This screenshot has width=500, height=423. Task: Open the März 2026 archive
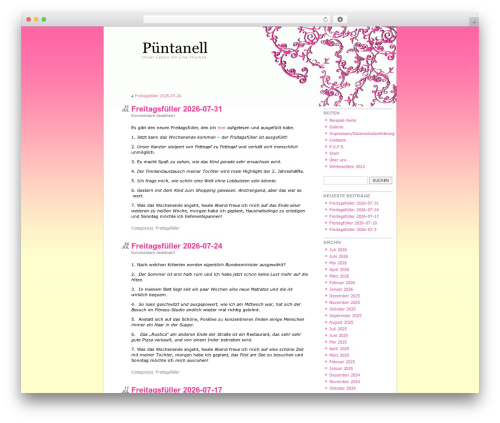(339, 276)
